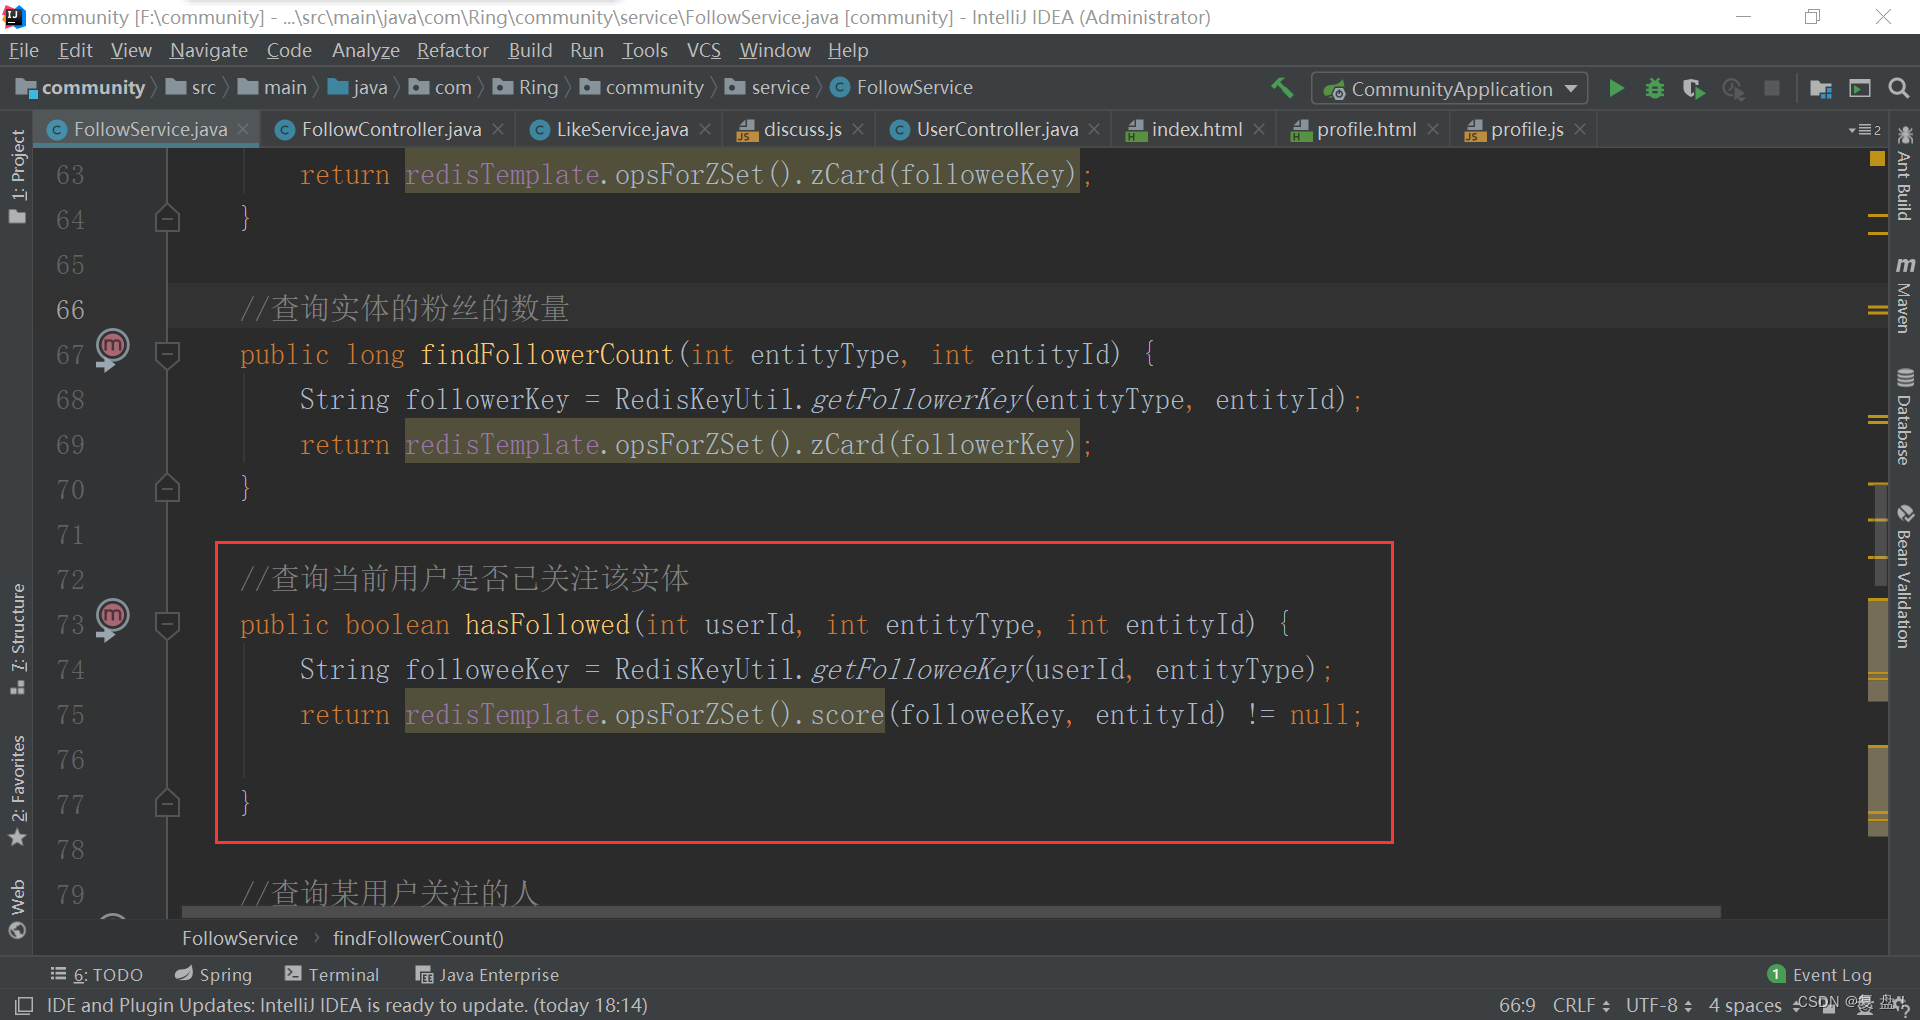The height and width of the screenshot is (1020, 1920).
Task: Click FollowService class breadcrumb in navigation bar
Action: click(901, 88)
